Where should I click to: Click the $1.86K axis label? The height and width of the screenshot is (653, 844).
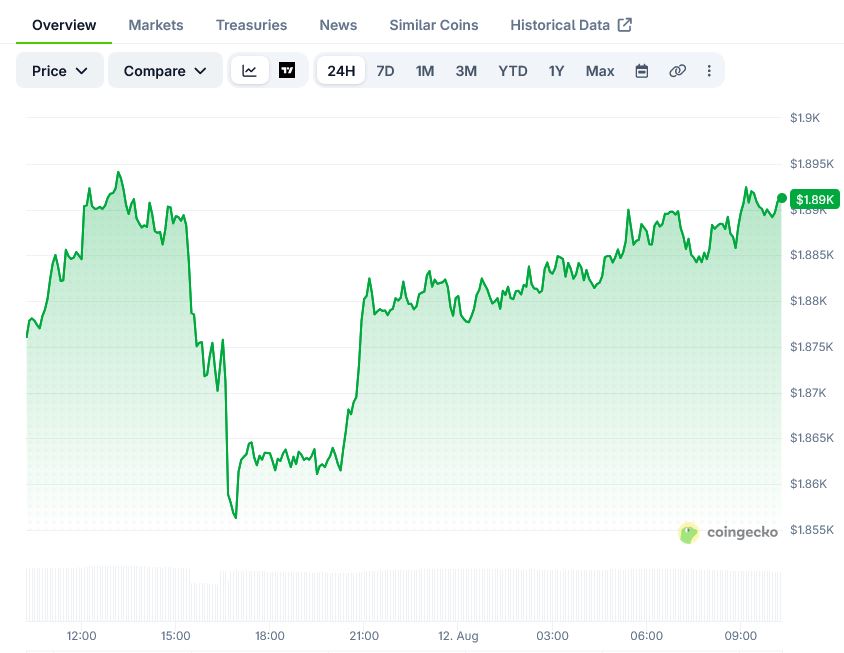coord(808,484)
